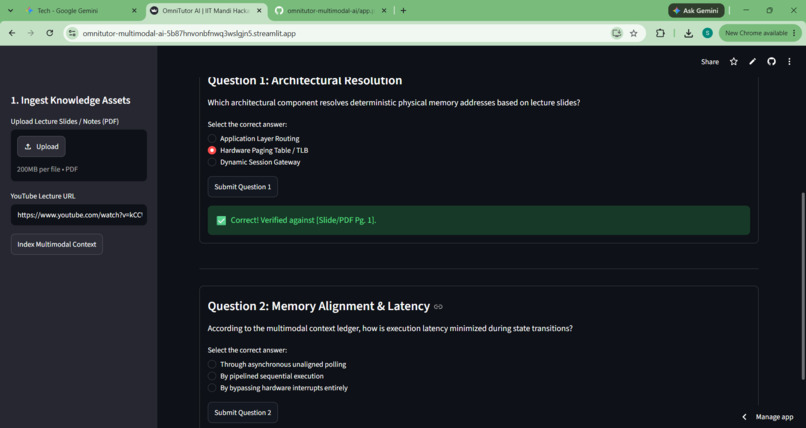The image size is (806, 428).
Task: Click the browser forward arrow
Action: 31,33
